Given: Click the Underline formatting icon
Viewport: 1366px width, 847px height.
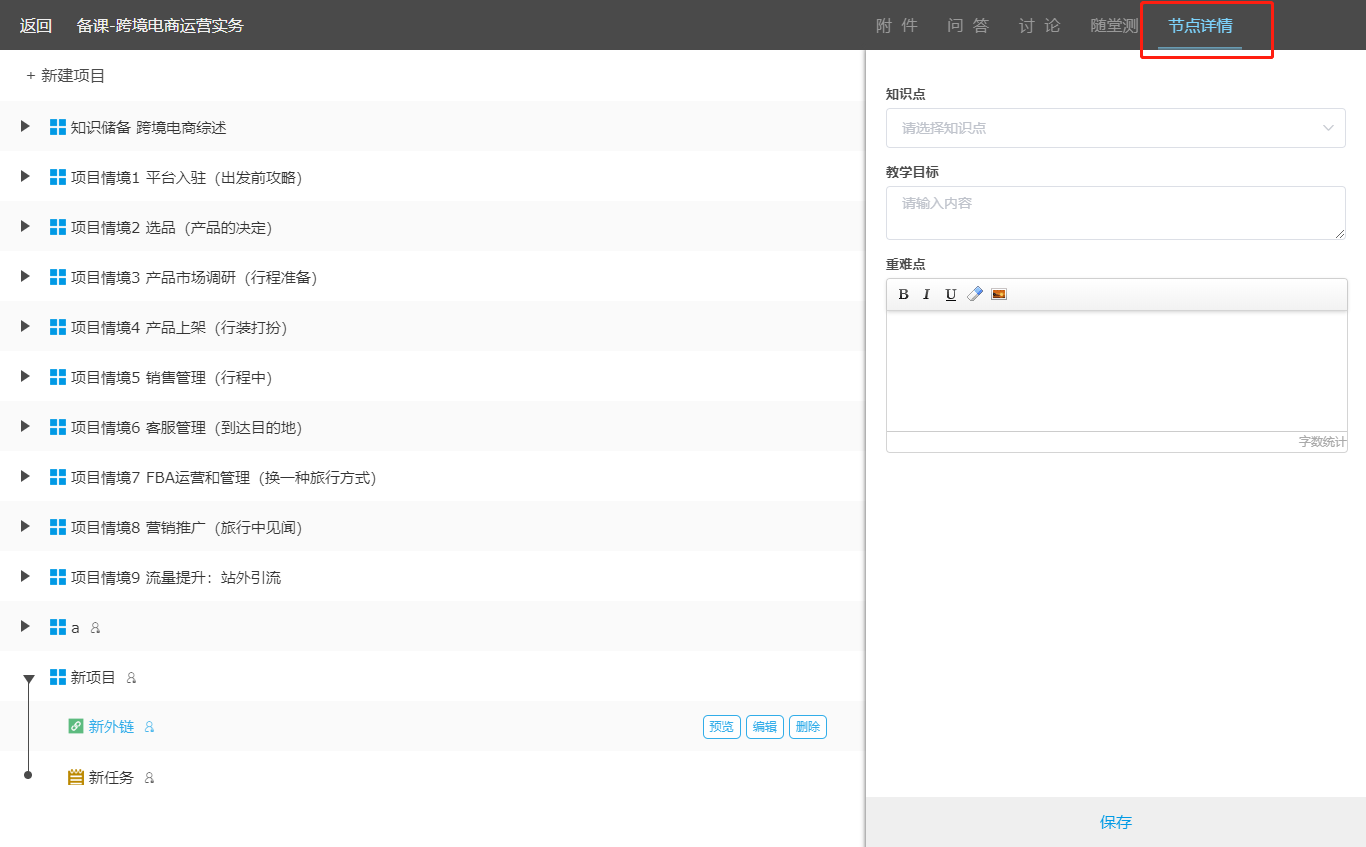Looking at the screenshot, I should tap(951, 294).
